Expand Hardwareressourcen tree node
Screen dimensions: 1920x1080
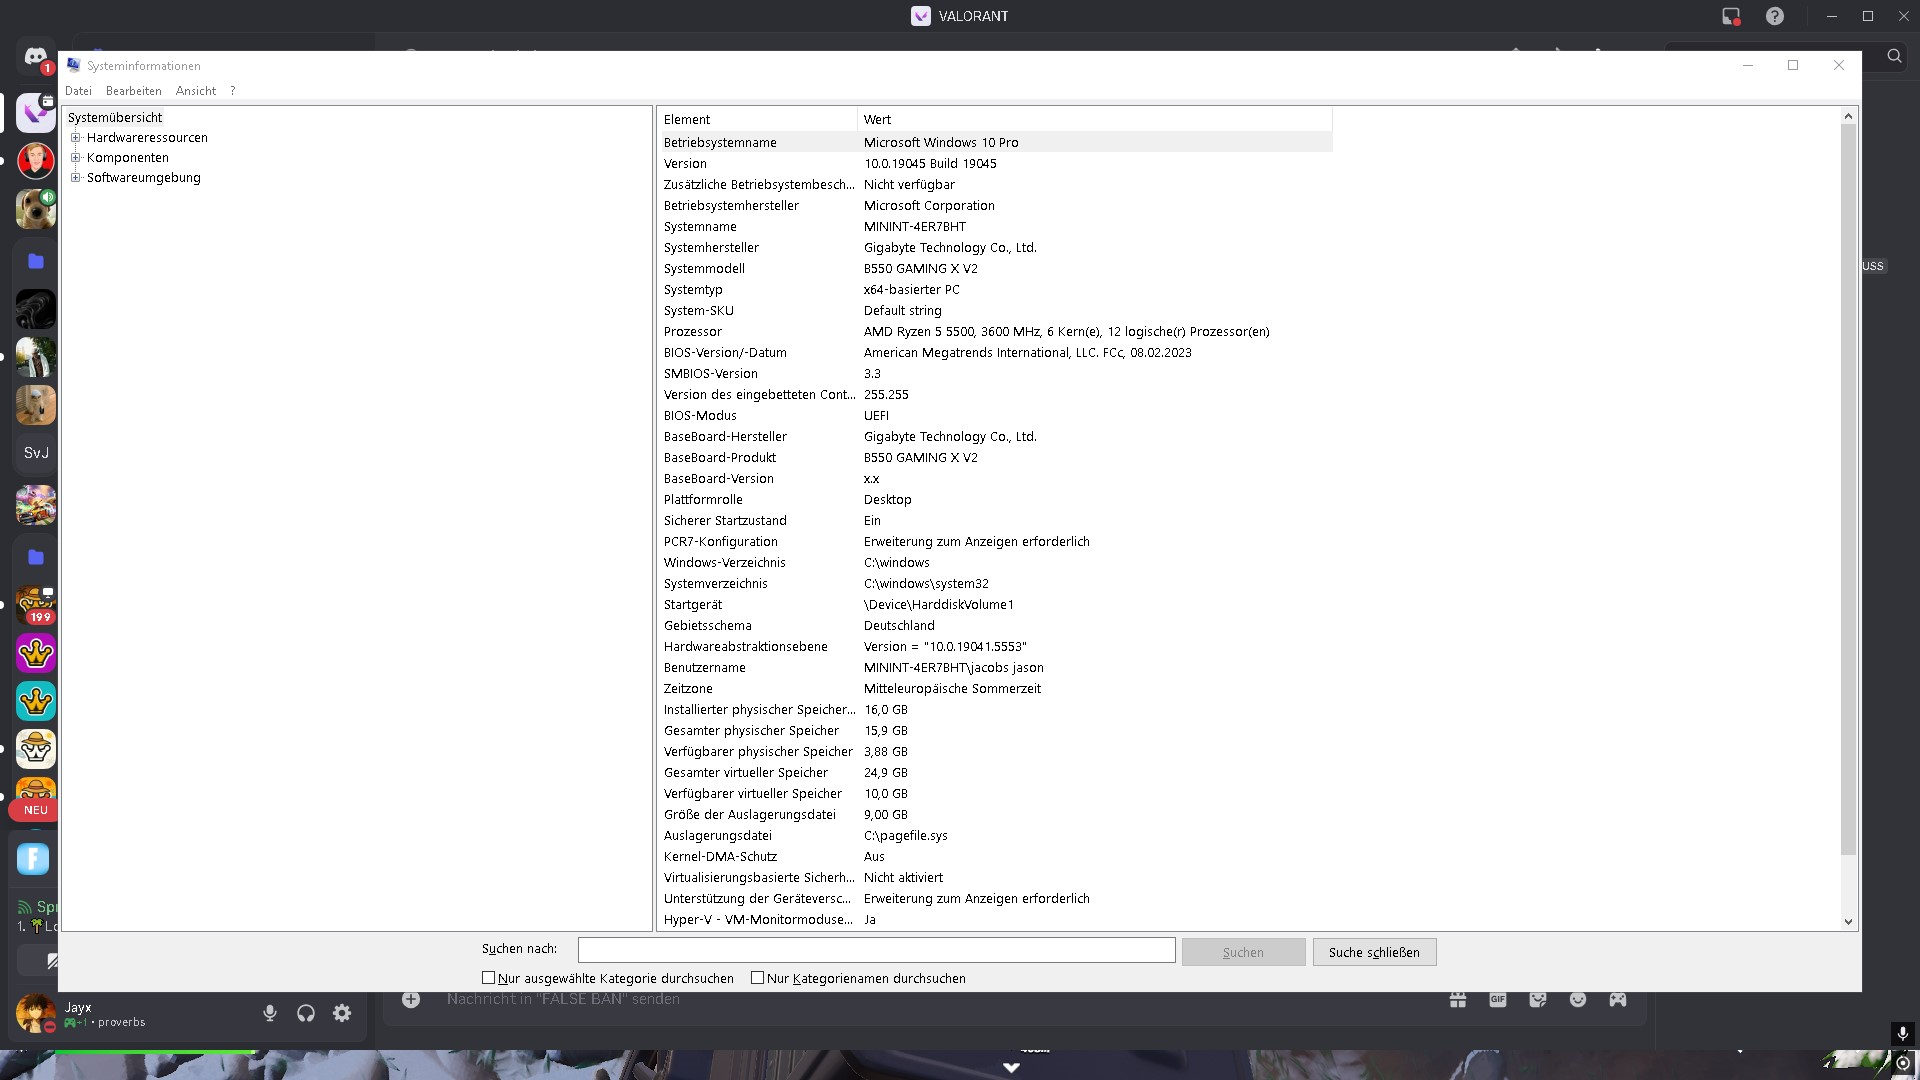coord(75,138)
